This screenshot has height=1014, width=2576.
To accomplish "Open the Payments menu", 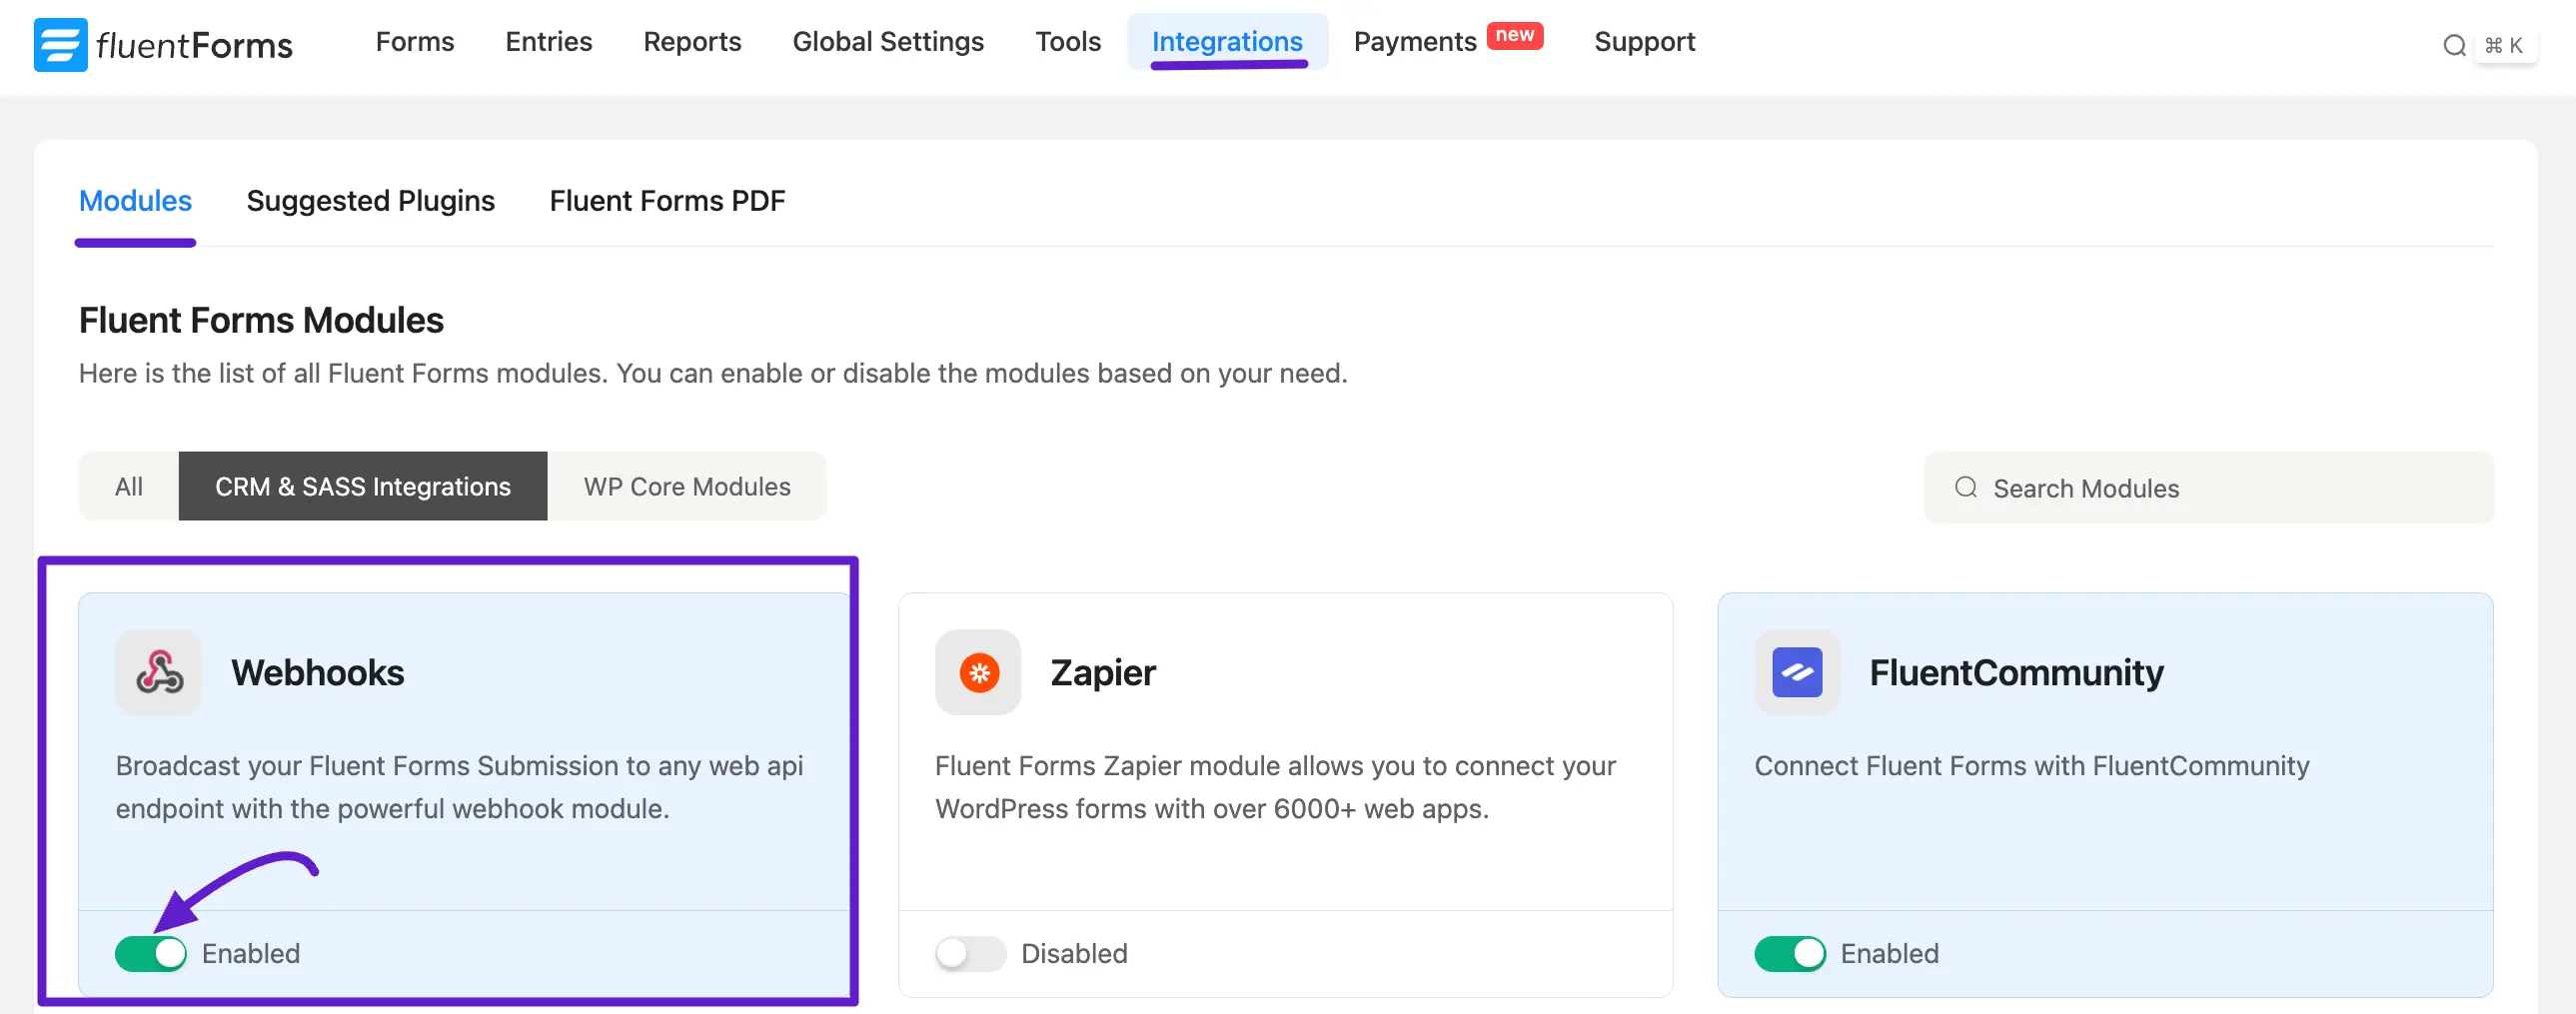I will pyautogui.click(x=1414, y=41).
